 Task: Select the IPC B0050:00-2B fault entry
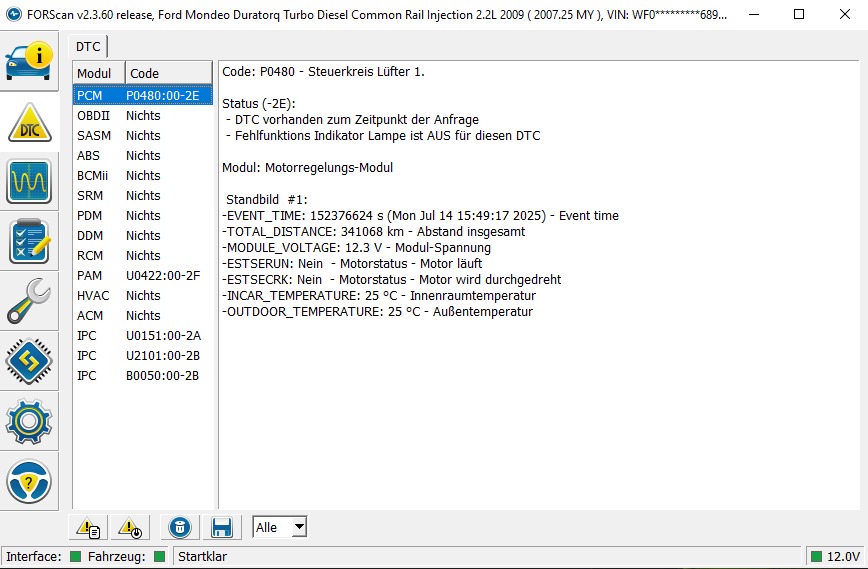pyautogui.click(x=143, y=375)
